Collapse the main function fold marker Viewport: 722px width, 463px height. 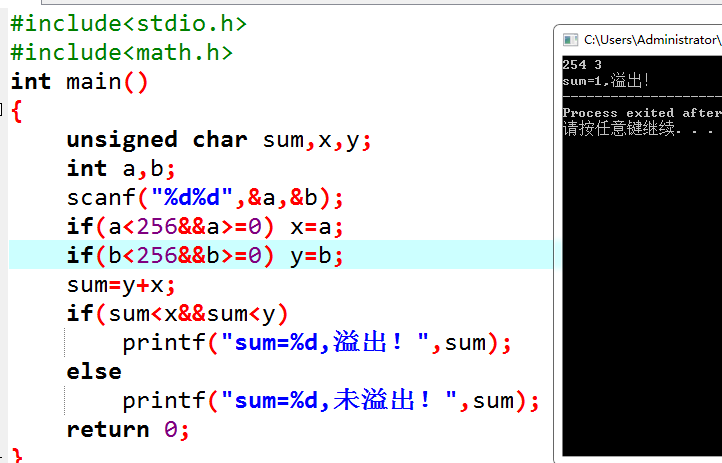tap(1, 110)
